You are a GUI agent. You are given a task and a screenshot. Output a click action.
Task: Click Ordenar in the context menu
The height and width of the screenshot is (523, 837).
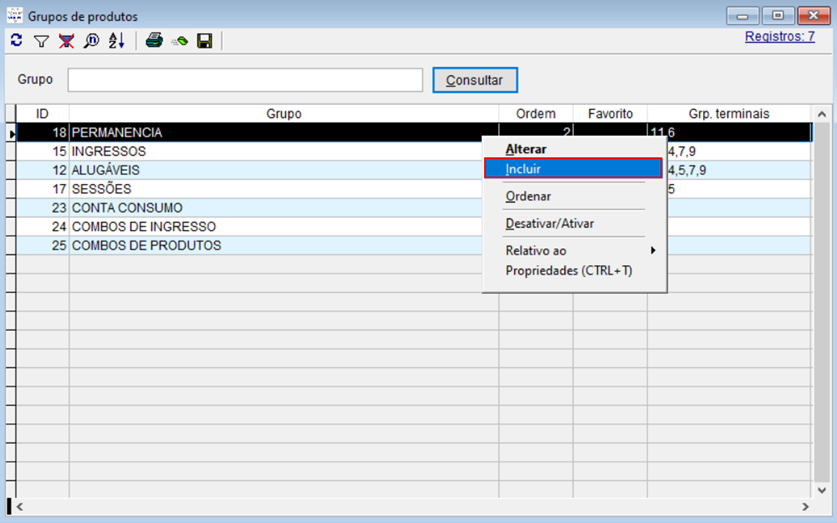point(528,196)
